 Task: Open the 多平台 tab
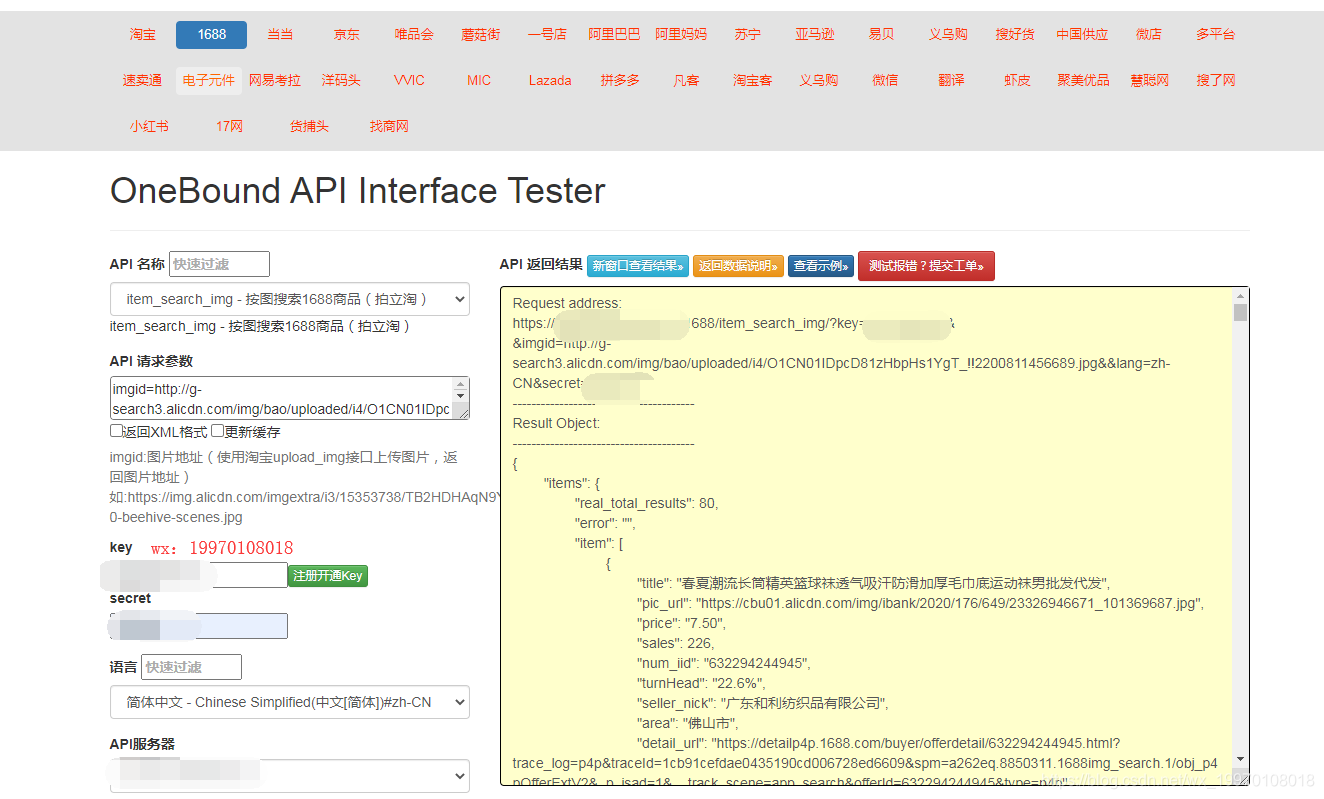click(x=1215, y=34)
